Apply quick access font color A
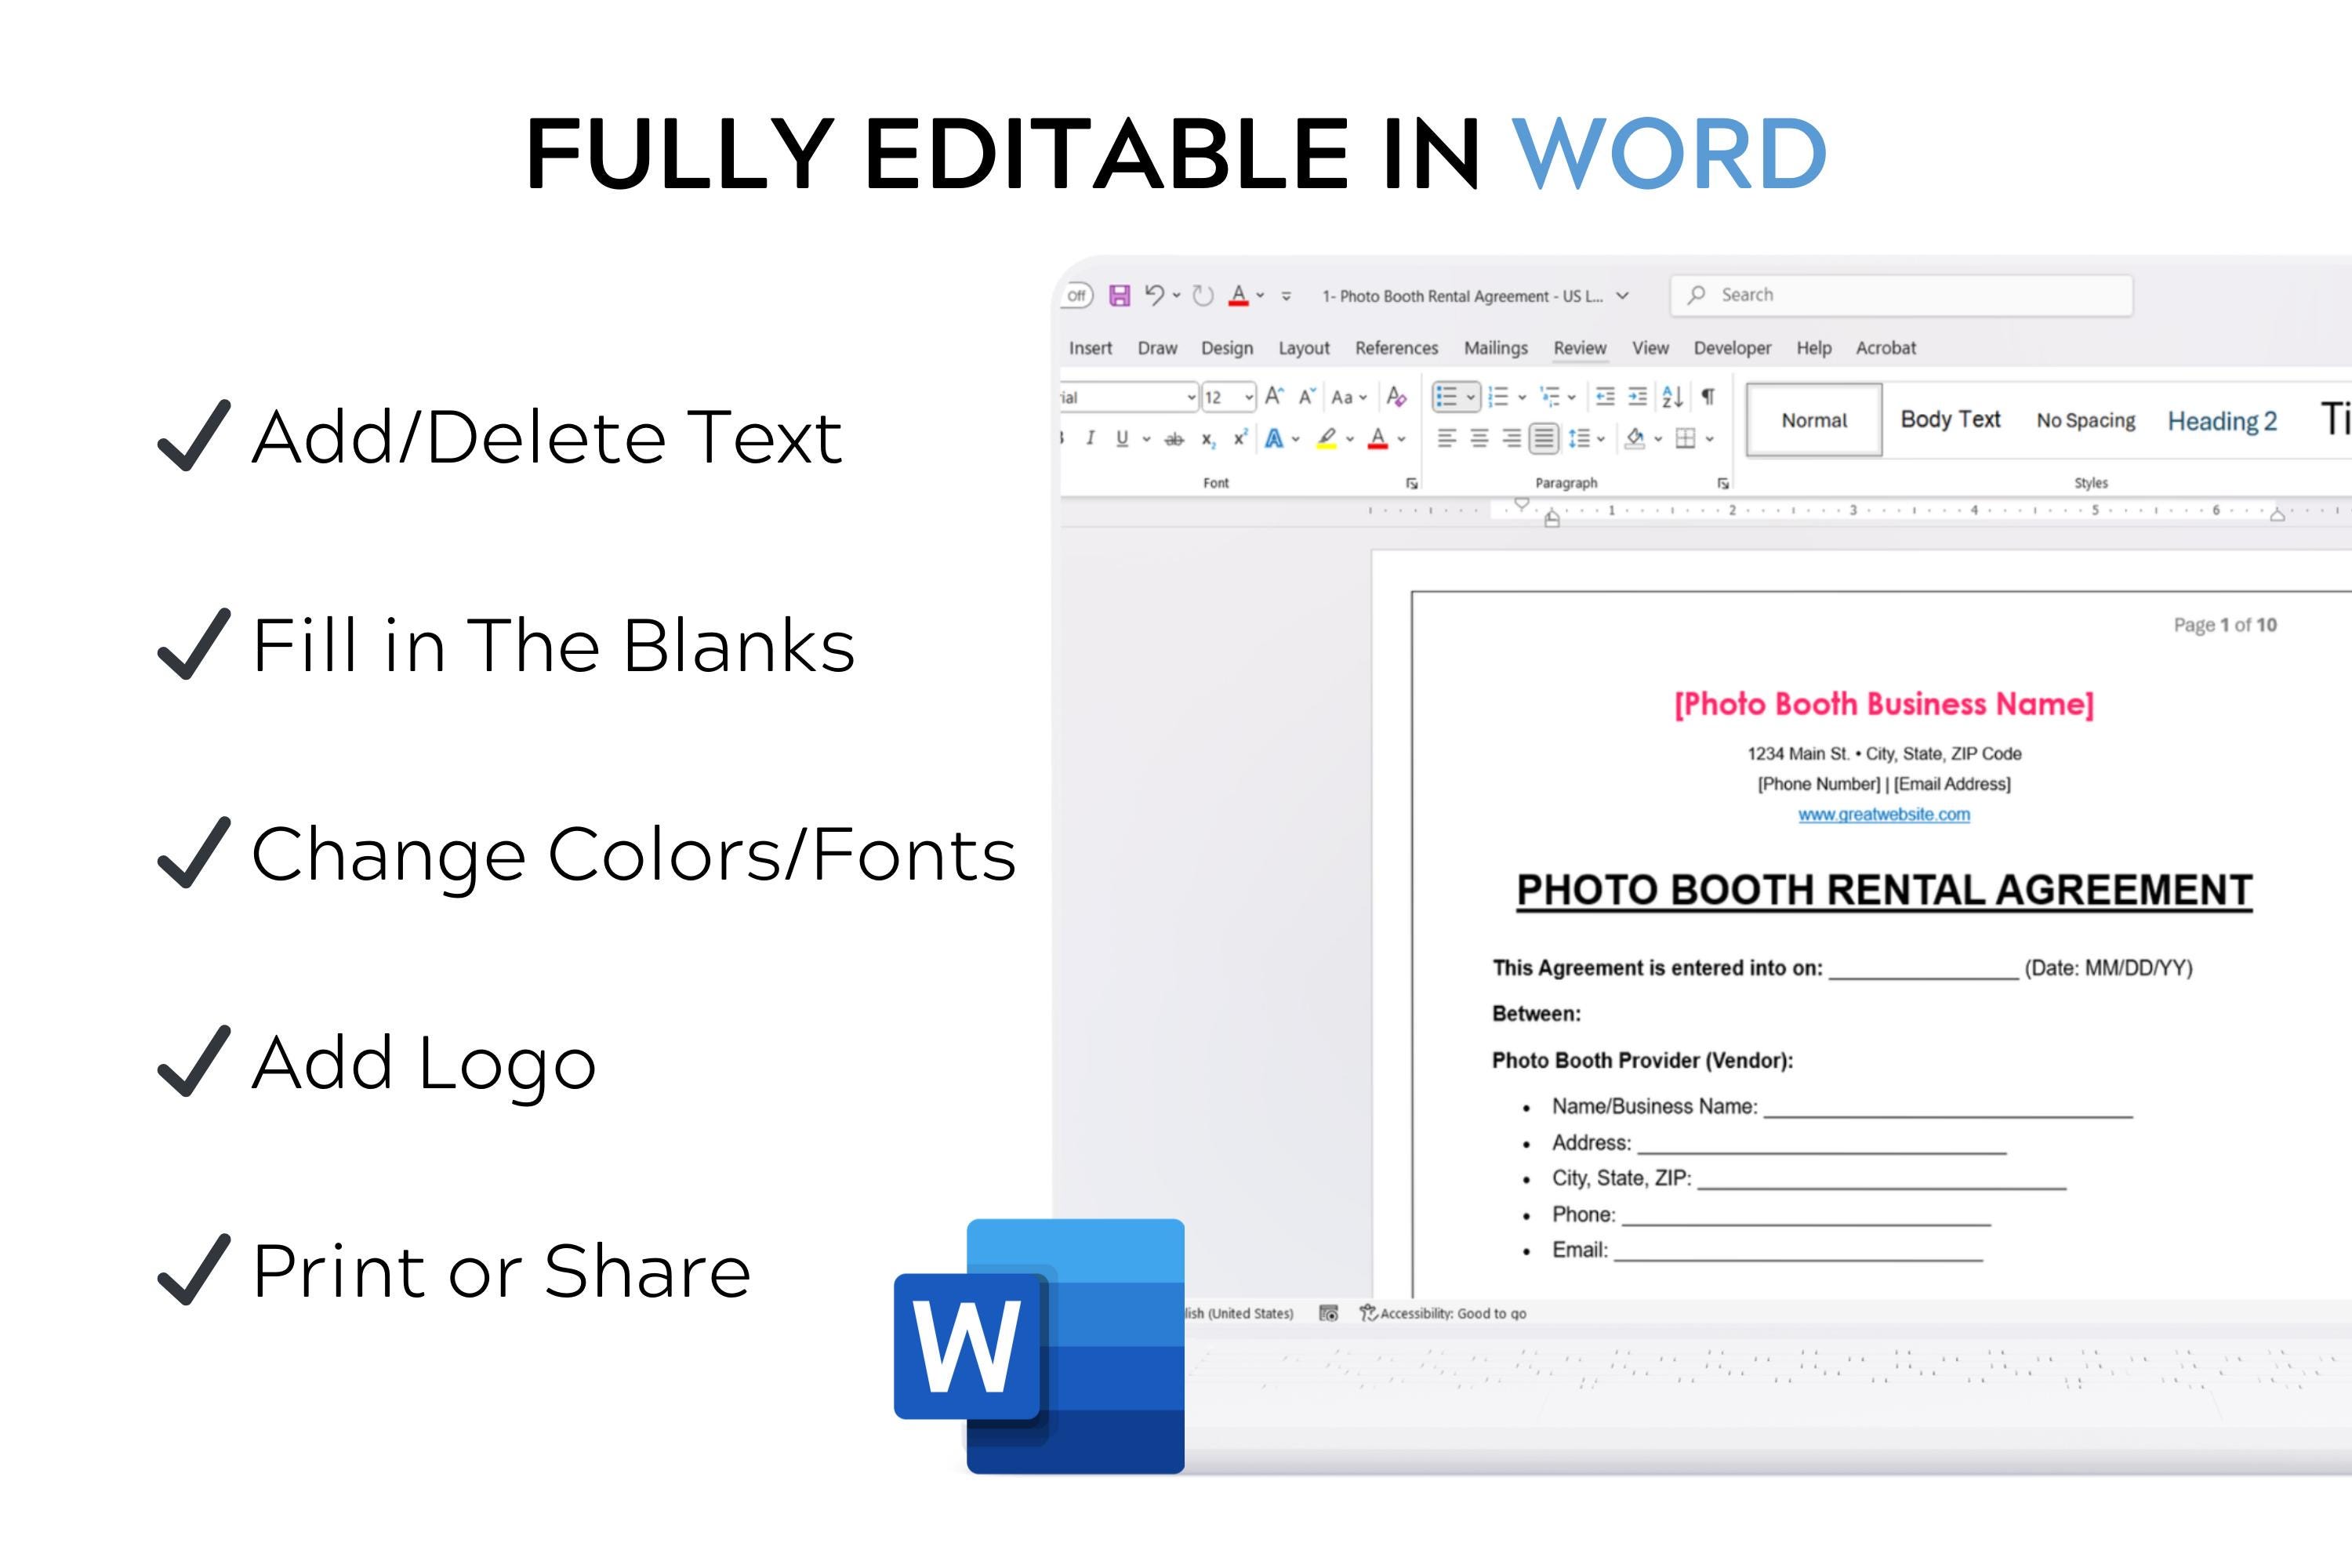This screenshot has width=2352, height=1568. pos(1239,295)
